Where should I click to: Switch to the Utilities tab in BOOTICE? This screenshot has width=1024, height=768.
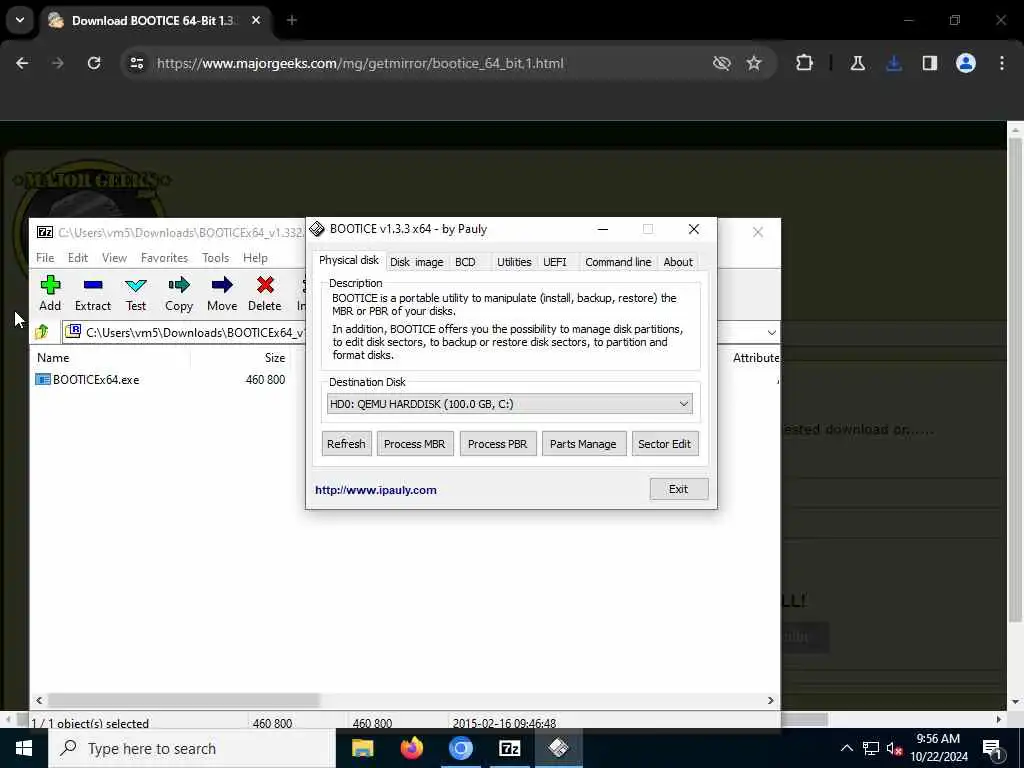click(x=514, y=262)
